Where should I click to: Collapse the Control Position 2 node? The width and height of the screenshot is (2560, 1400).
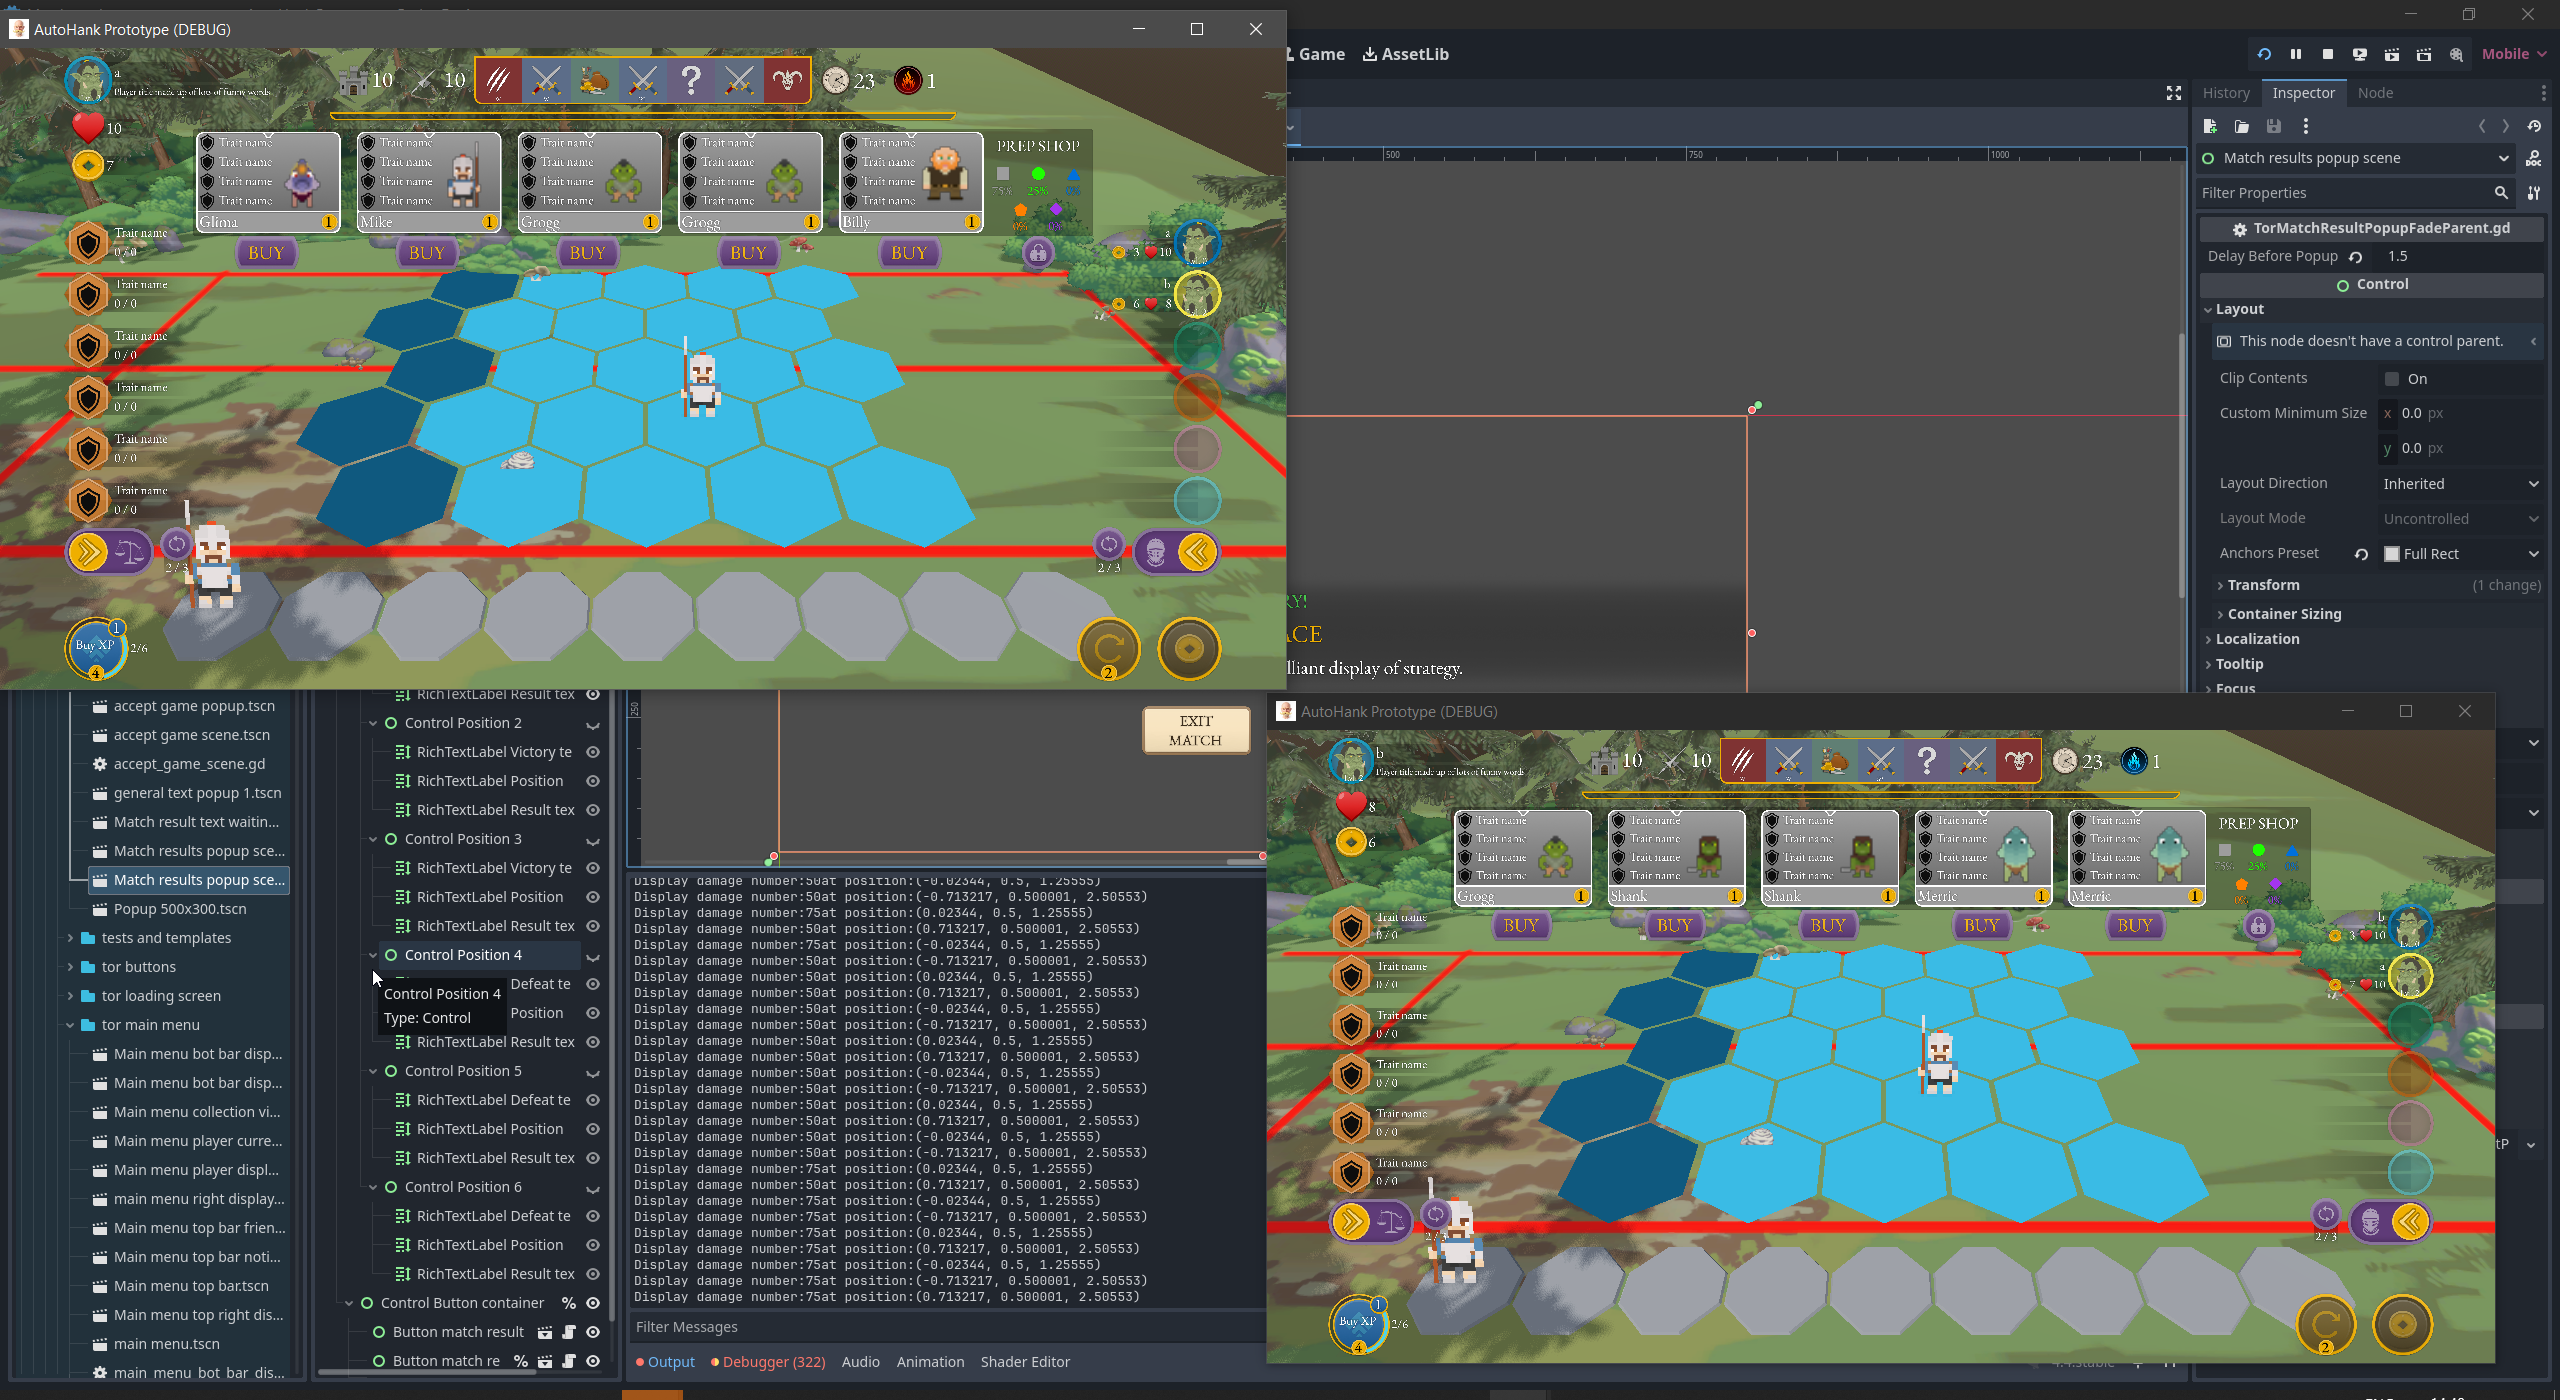[373, 723]
